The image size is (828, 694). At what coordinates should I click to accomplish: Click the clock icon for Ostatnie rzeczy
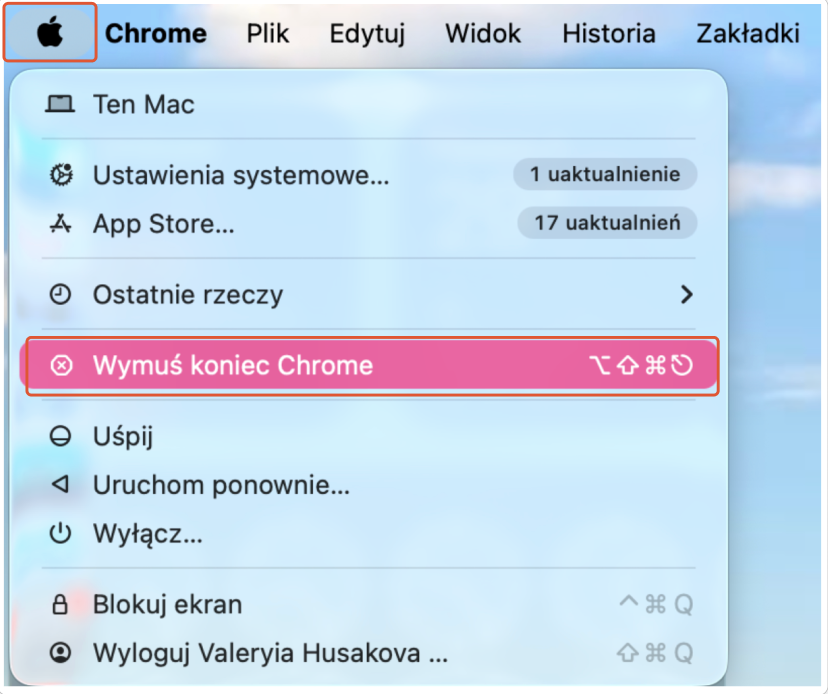coord(60,294)
